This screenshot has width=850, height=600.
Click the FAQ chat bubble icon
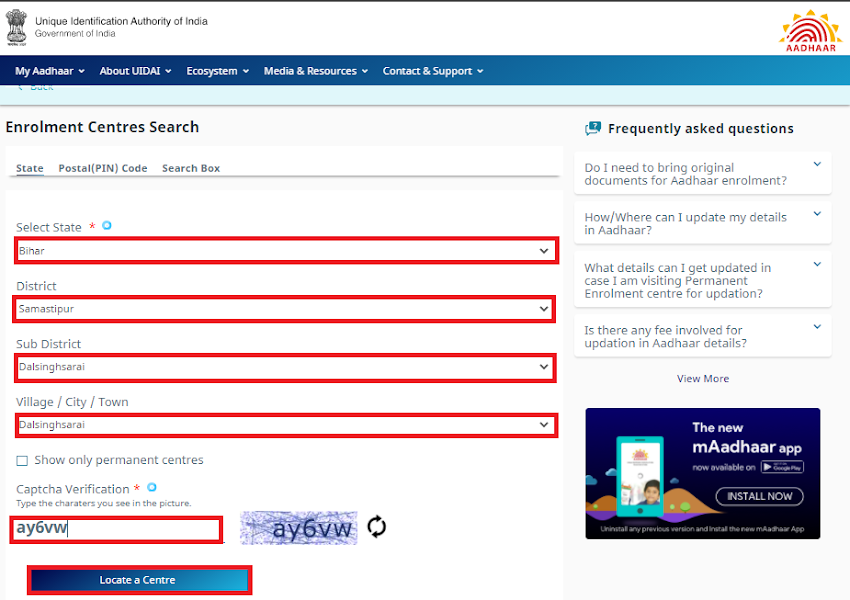[x=593, y=128]
